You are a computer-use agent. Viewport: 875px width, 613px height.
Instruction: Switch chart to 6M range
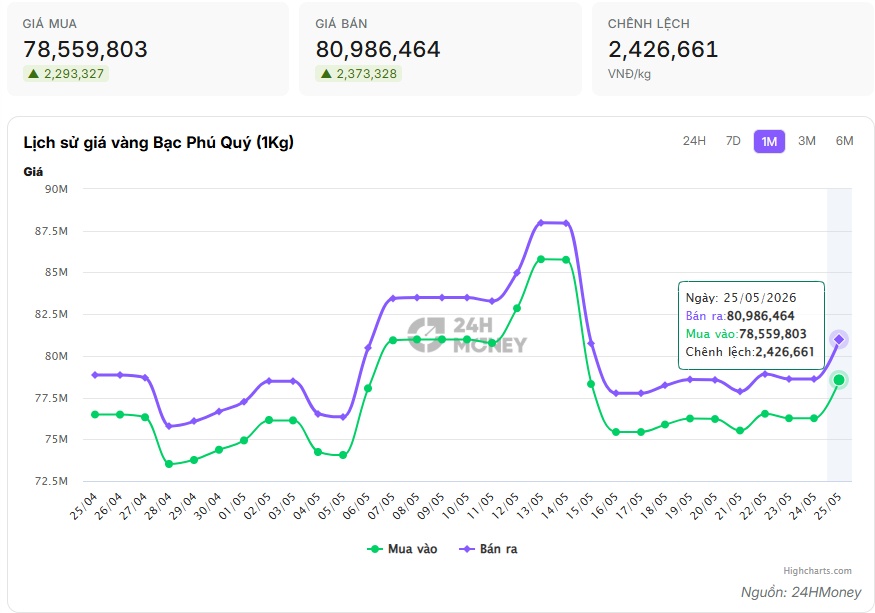844,141
